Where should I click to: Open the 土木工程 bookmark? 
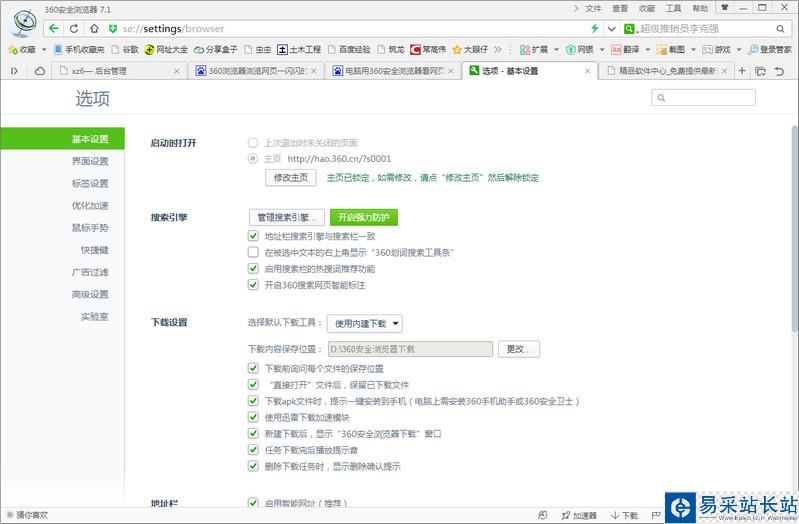pyautogui.click(x=299, y=49)
